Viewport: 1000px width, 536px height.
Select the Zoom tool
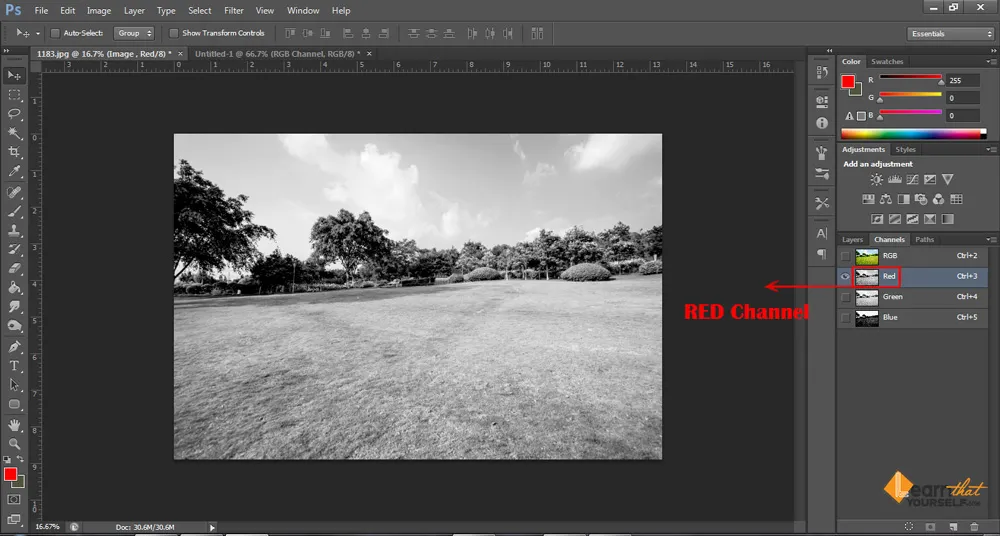pyautogui.click(x=15, y=443)
